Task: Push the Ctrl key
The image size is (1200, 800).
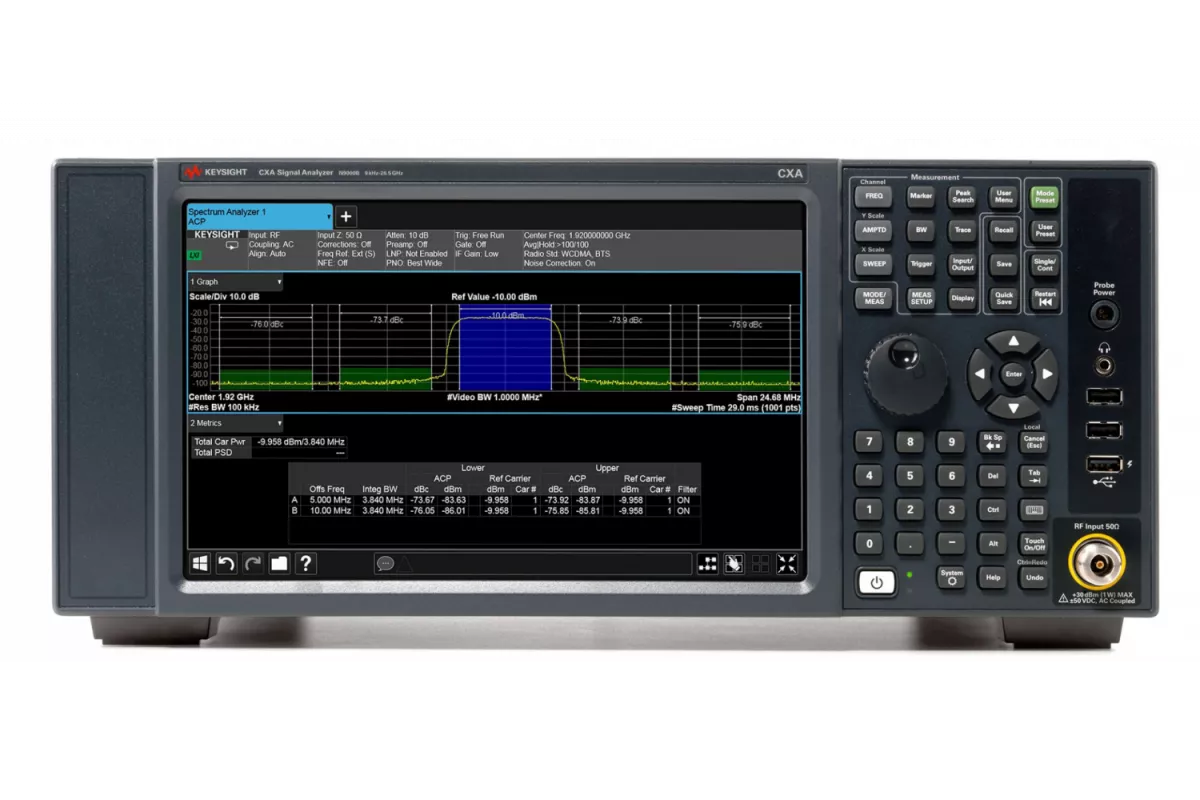Action: tap(993, 510)
